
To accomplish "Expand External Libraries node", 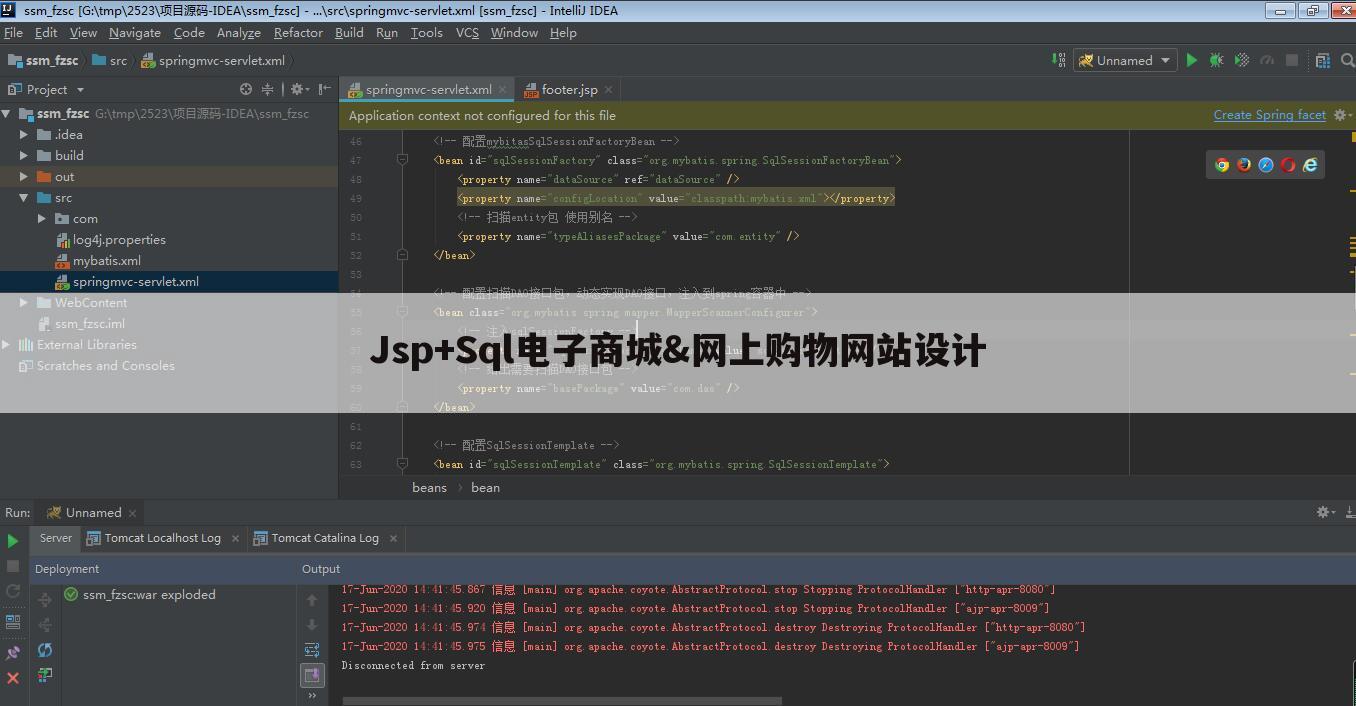I will click(7, 345).
